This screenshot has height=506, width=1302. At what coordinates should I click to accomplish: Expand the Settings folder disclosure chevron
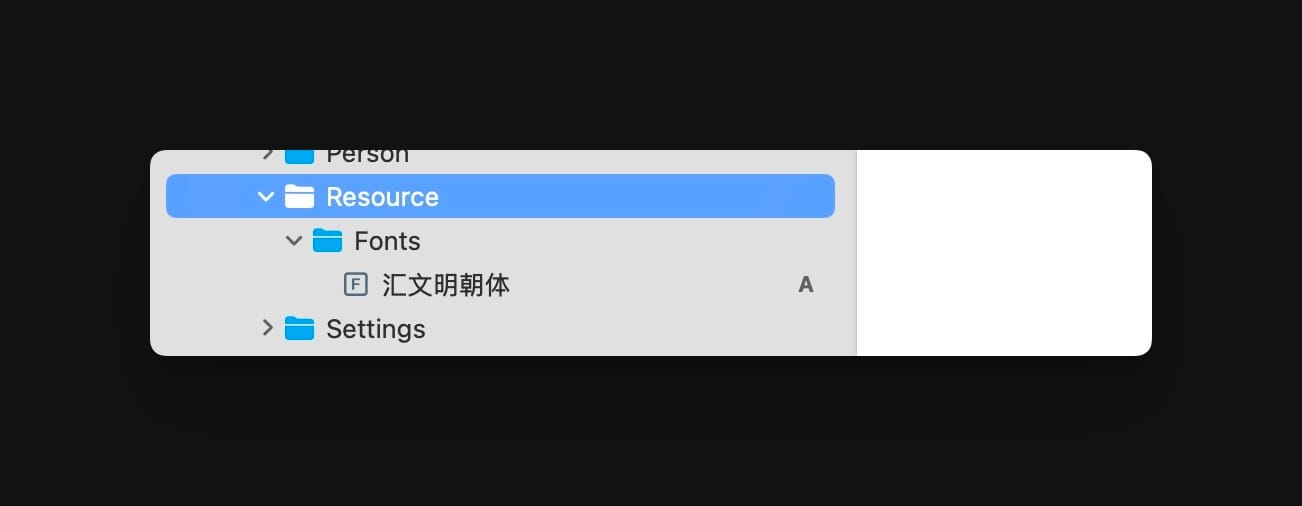(x=267, y=328)
